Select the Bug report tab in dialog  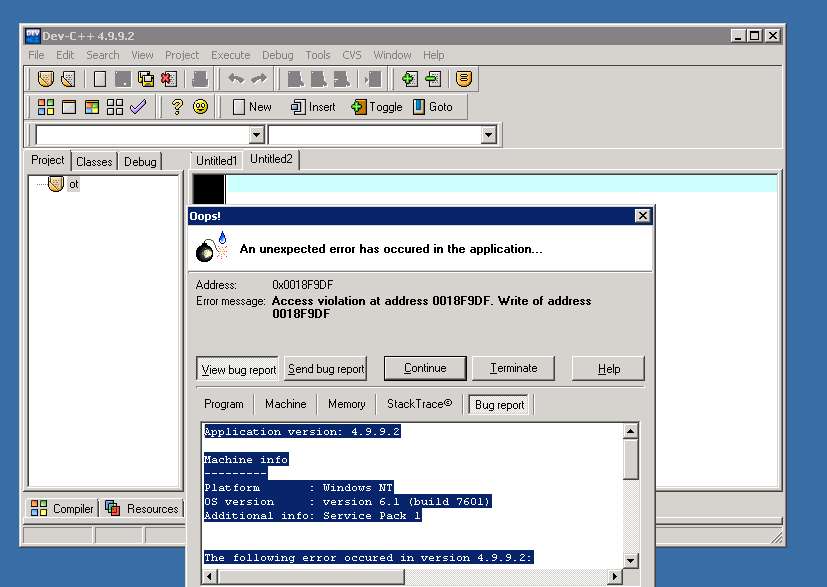pyautogui.click(x=499, y=405)
